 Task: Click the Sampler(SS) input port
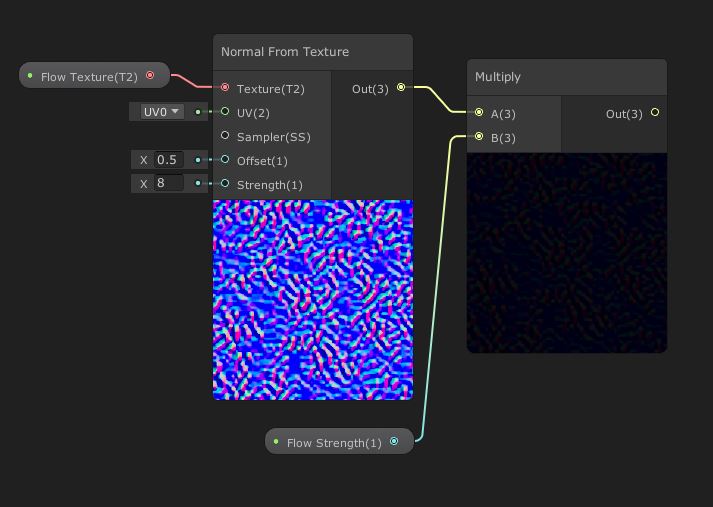[x=225, y=136]
